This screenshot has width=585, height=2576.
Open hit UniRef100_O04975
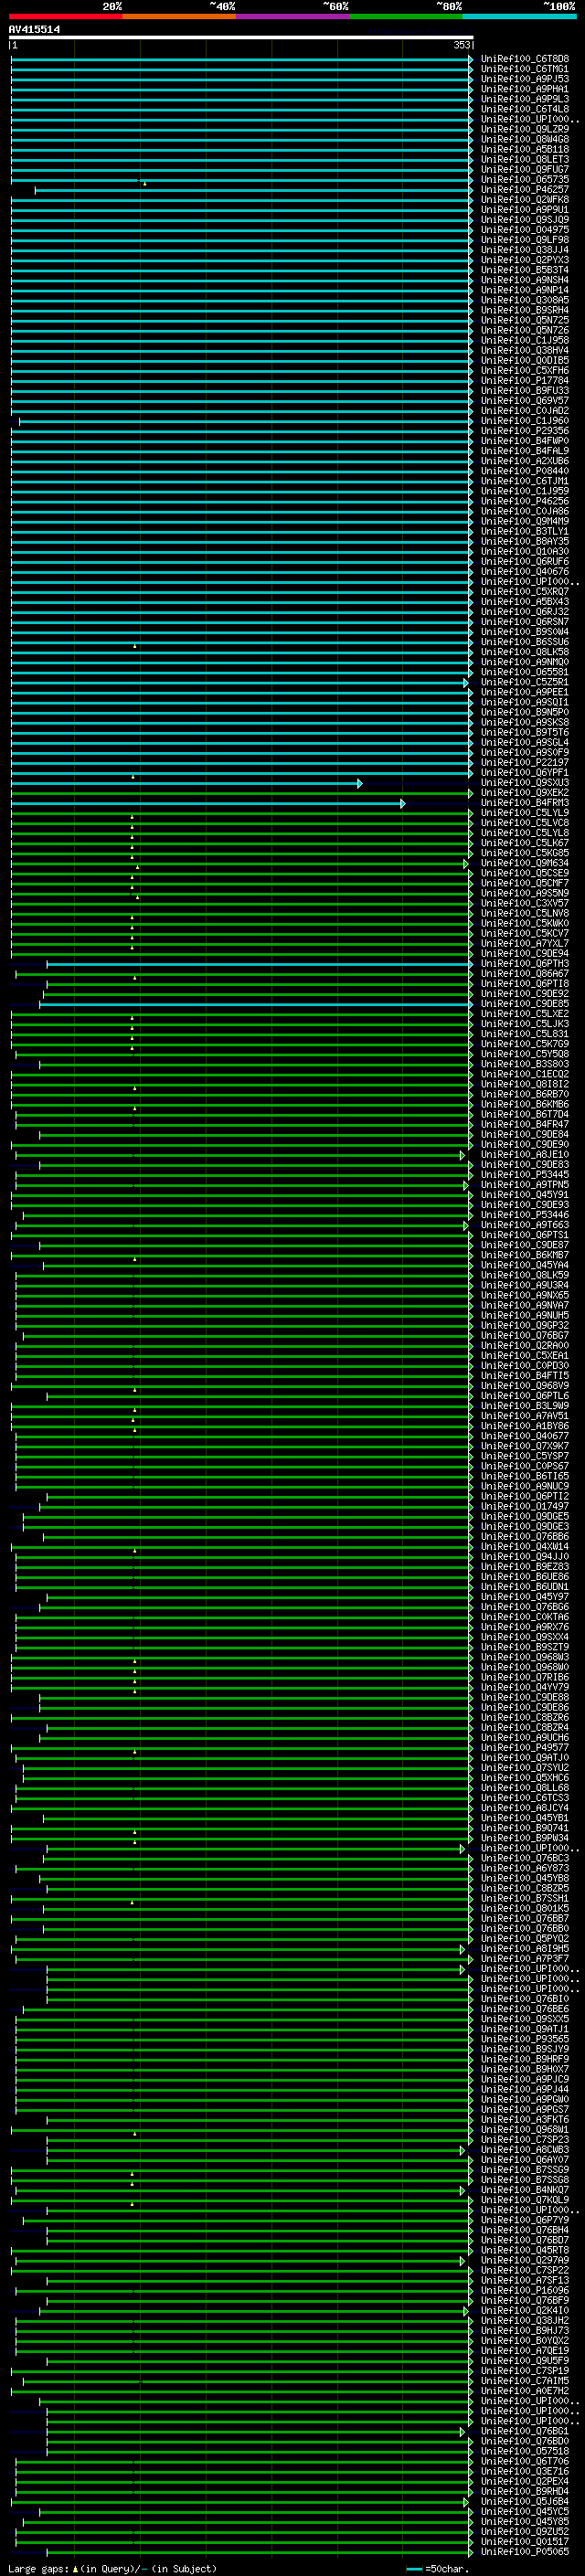pyautogui.click(x=525, y=230)
